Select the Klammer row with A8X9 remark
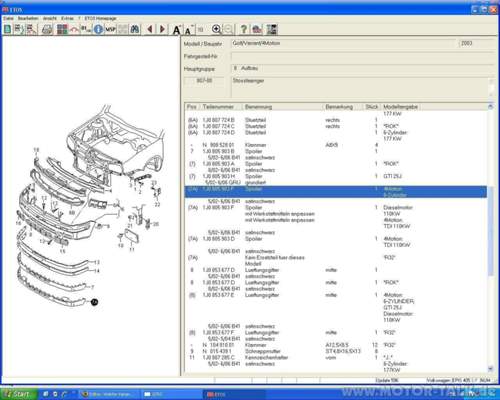Screen dimensions: 500x400 (336, 145)
